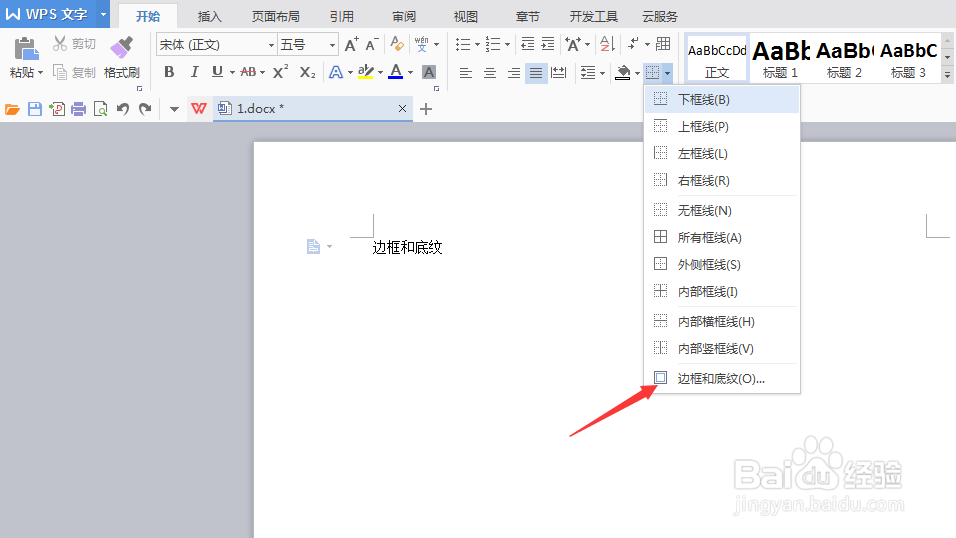Increase font size with A+ icon
956x538 pixels.
[x=351, y=45]
